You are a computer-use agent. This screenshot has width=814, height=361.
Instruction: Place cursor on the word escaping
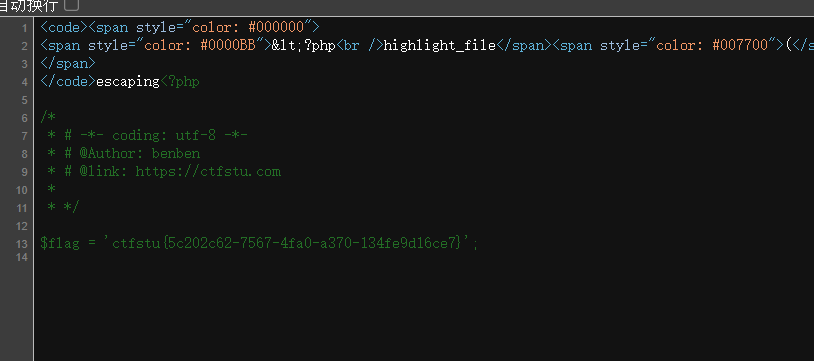(x=128, y=82)
